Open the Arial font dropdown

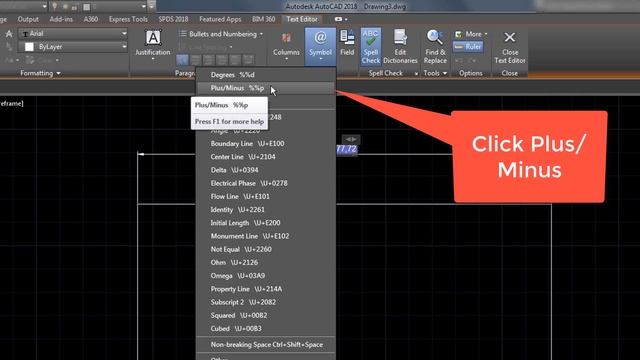tap(124, 33)
